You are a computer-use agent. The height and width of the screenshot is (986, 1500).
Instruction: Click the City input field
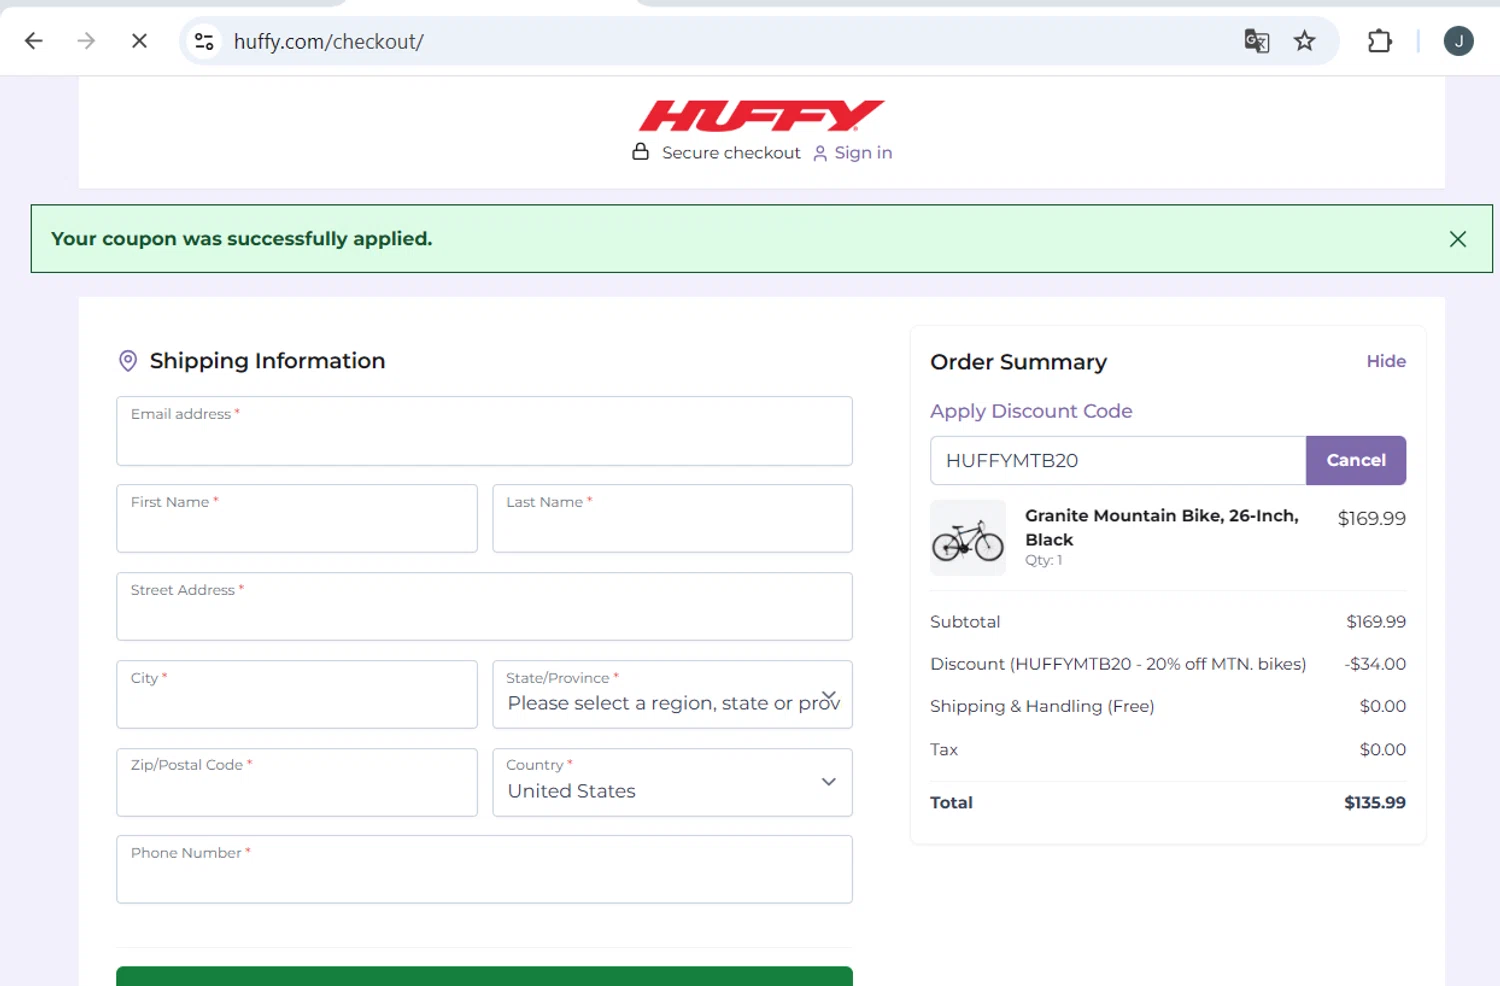pos(297,694)
